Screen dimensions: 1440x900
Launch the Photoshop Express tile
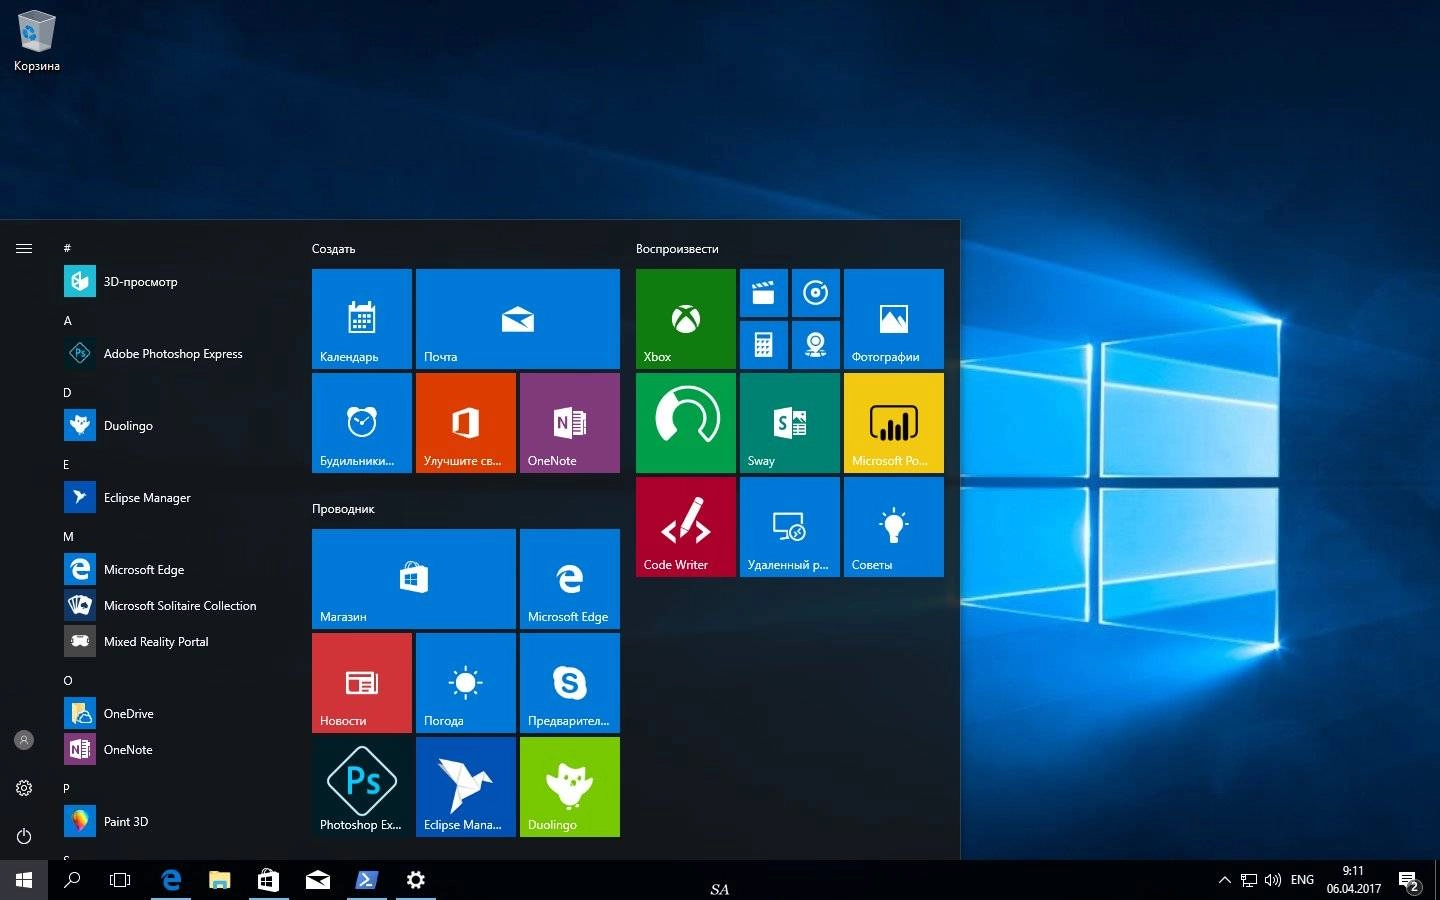[362, 787]
